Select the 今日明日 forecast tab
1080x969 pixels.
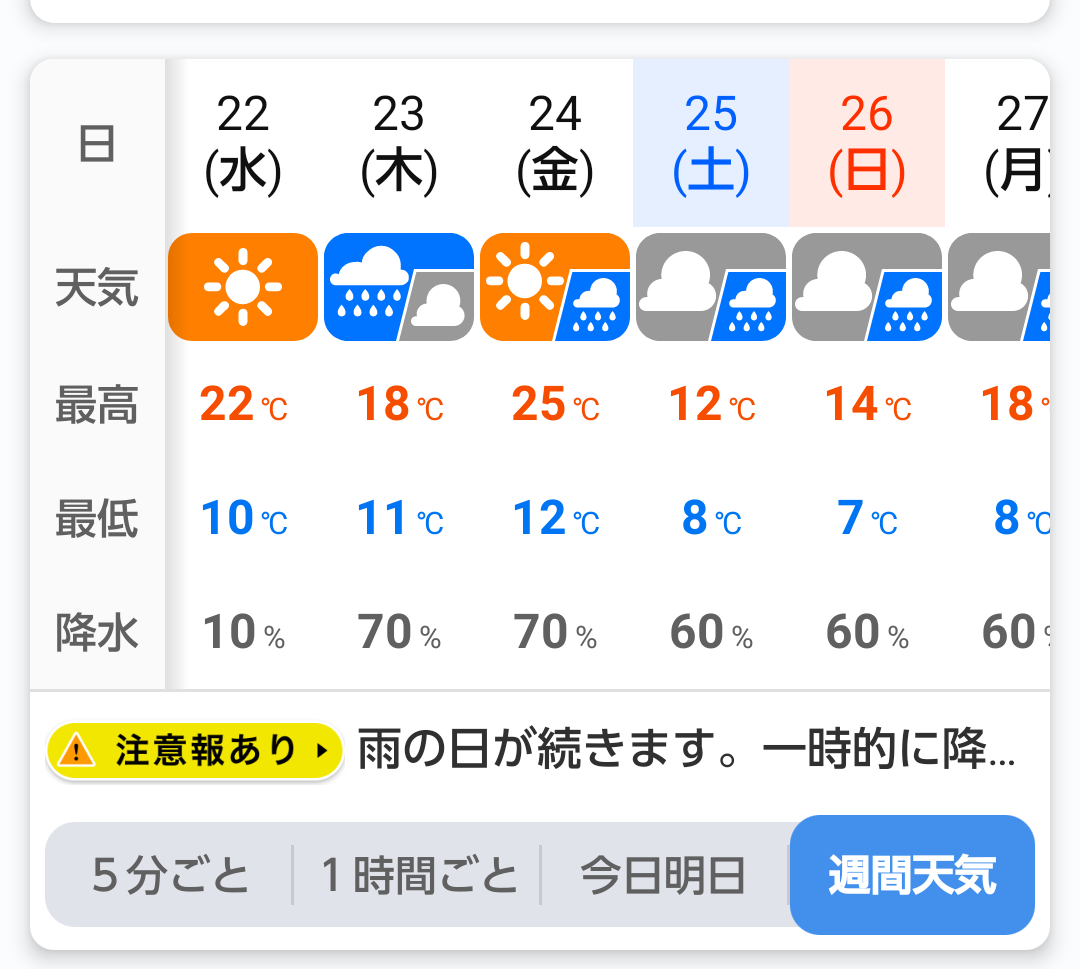[x=664, y=875]
